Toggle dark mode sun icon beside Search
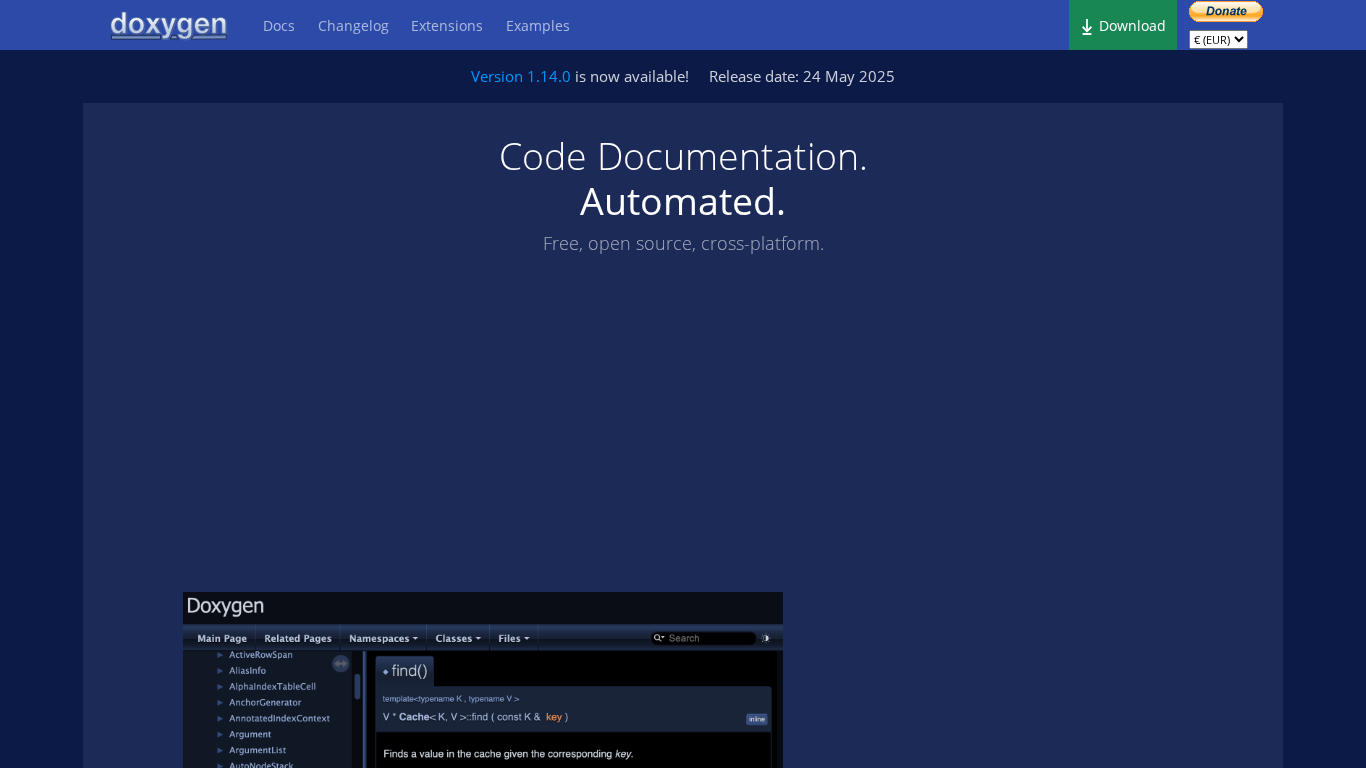Screen dimensions: 1366x768 coord(766,638)
